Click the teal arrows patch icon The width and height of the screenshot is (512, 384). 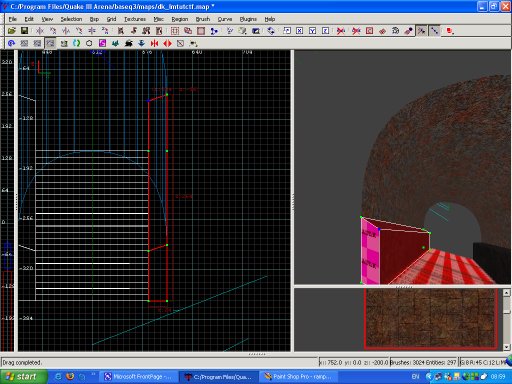[116, 43]
